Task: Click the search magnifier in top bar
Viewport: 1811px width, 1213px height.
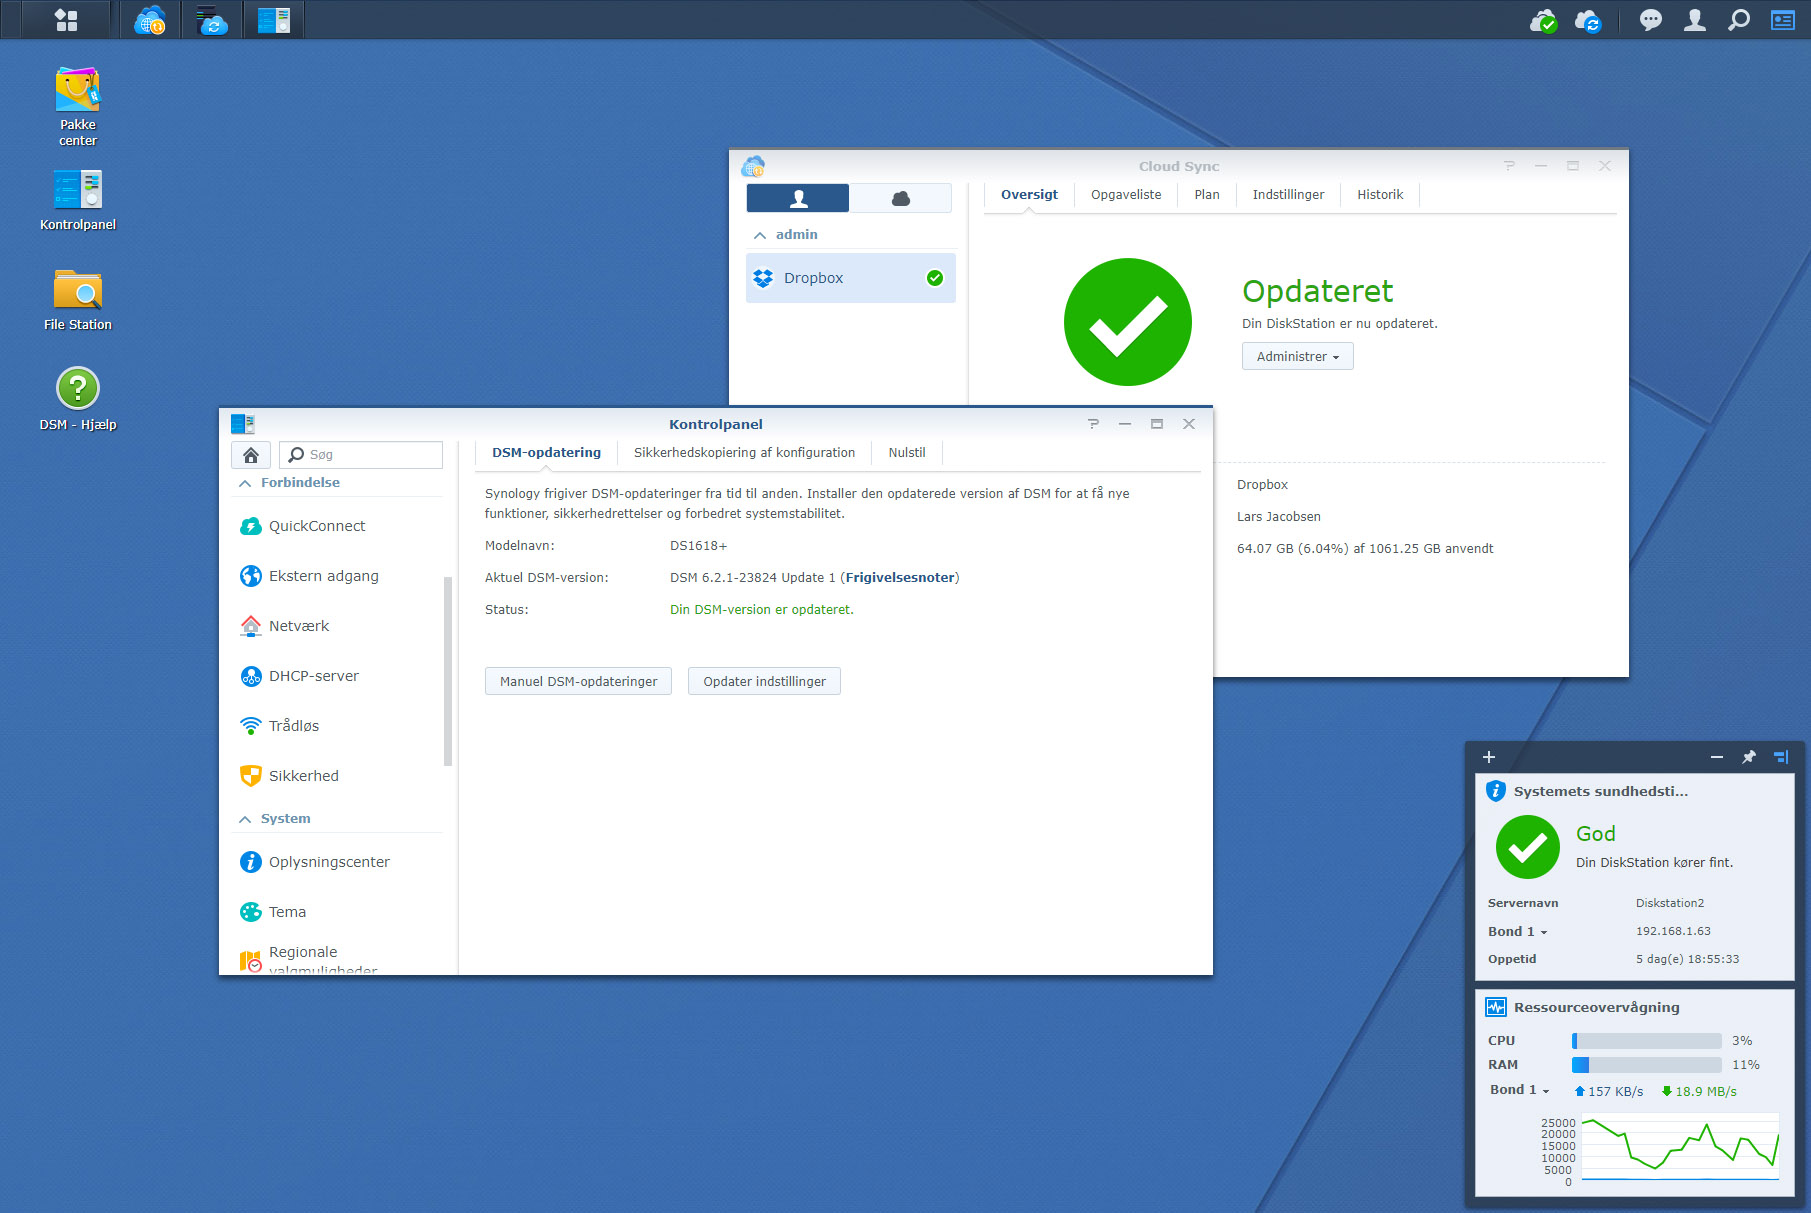Action: point(1739,20)
